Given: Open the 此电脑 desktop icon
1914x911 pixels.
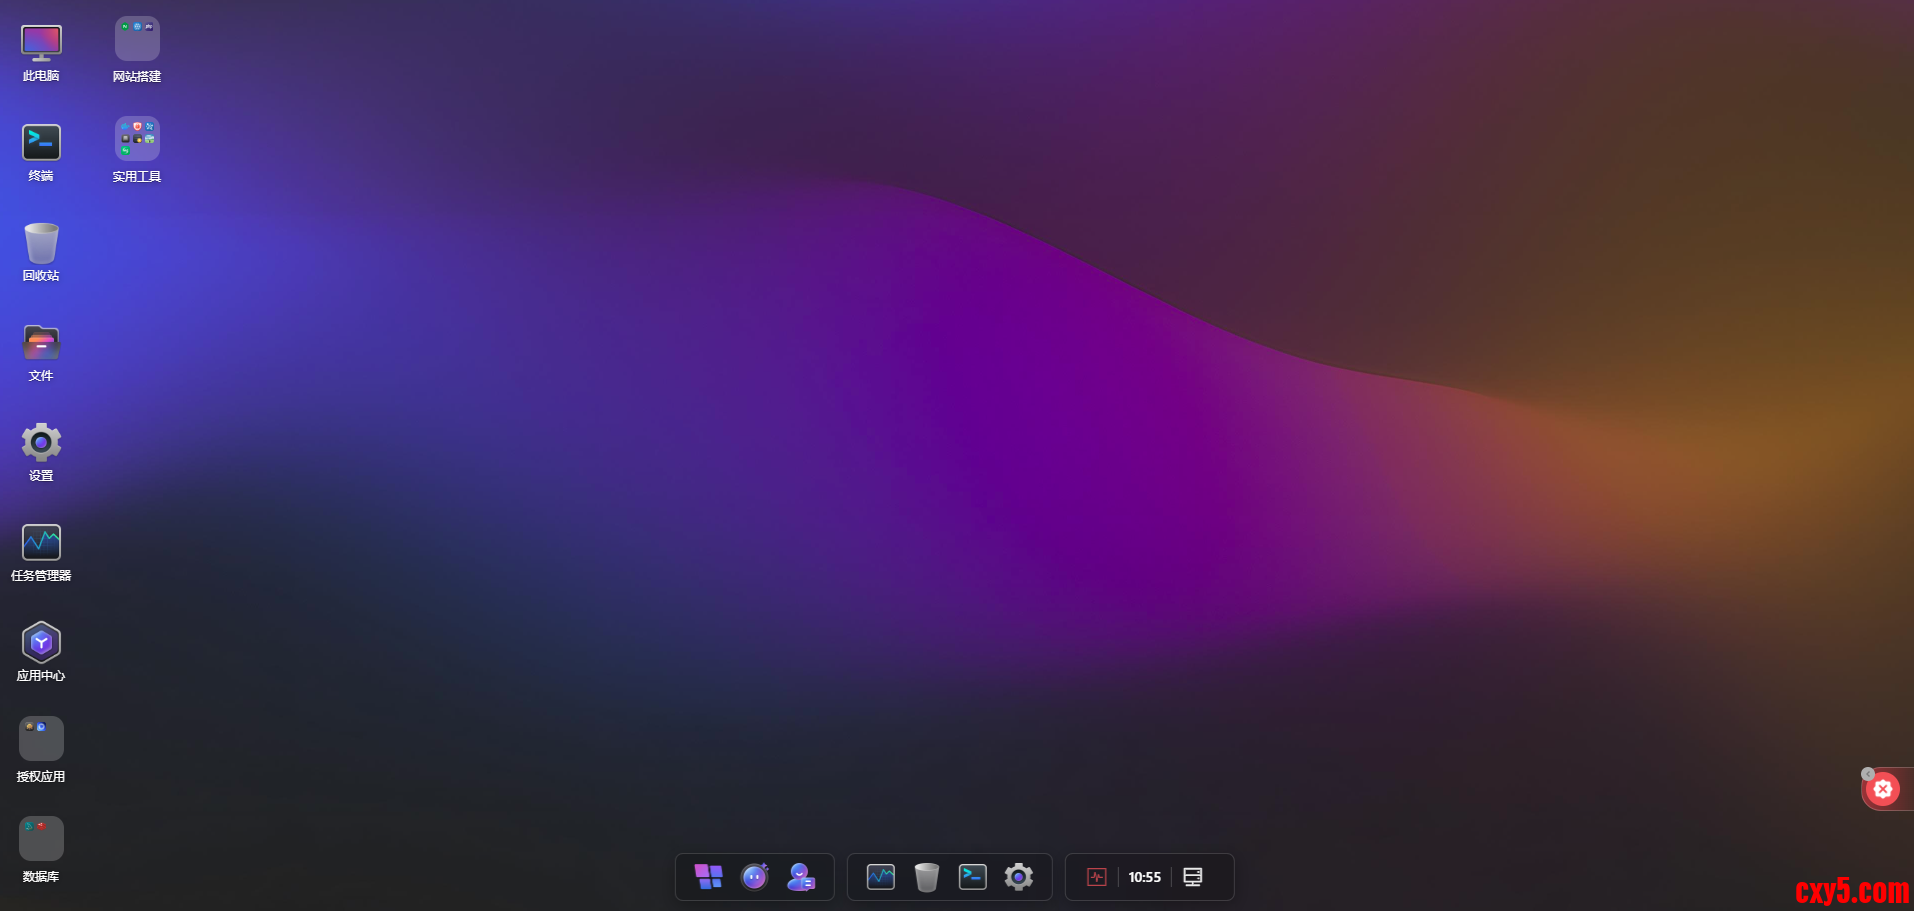Looking at the screenshot, I should pos(40,43).
